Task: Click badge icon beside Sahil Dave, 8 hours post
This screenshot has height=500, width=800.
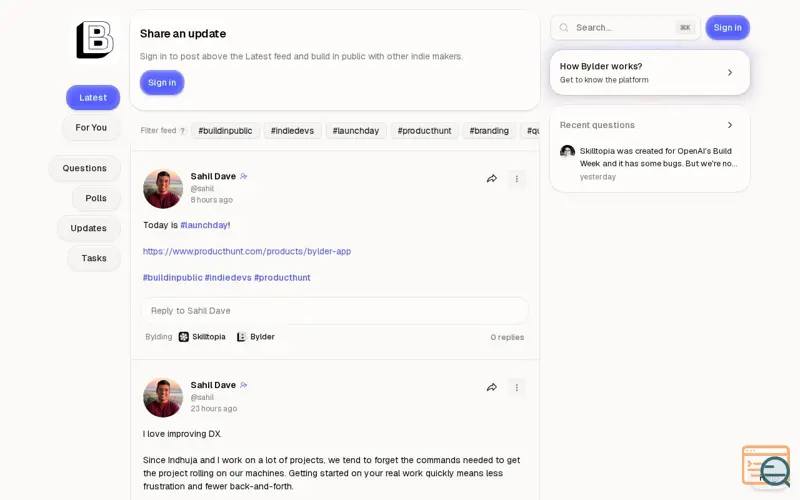Action: 243,176
